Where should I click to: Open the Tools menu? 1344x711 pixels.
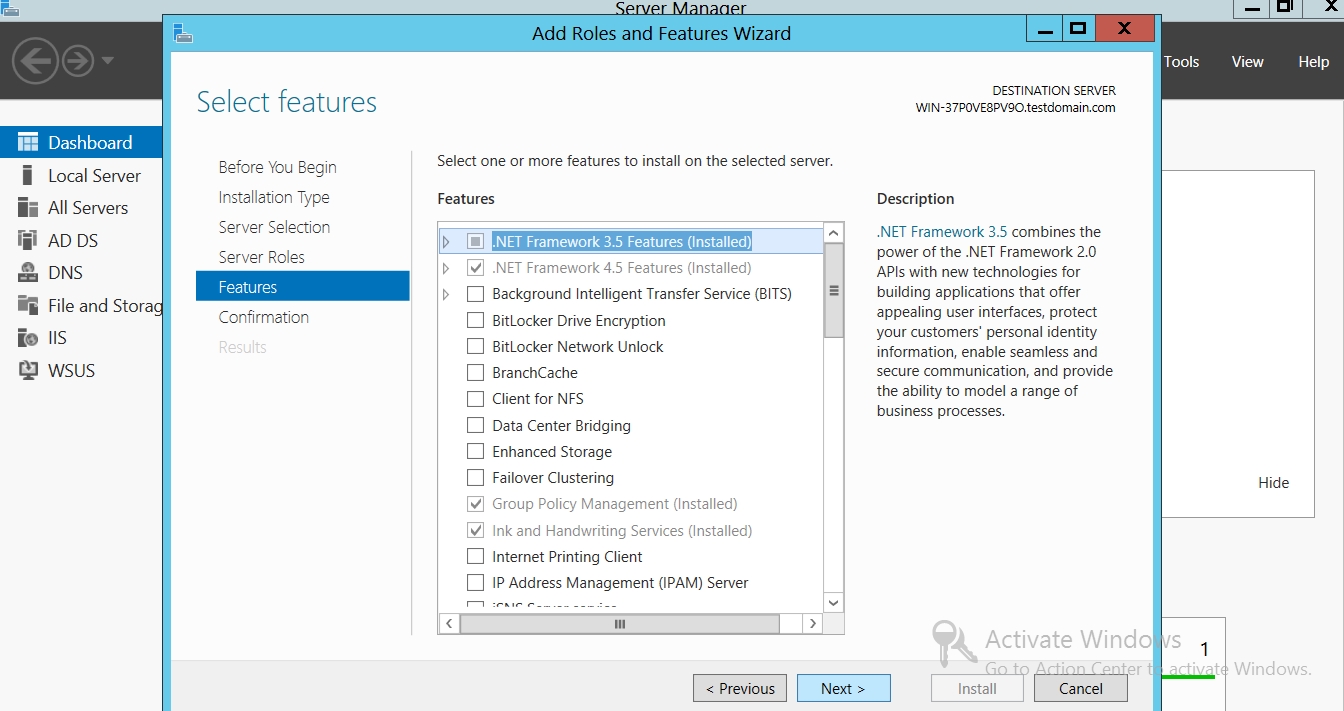(x=1181, y=61)
